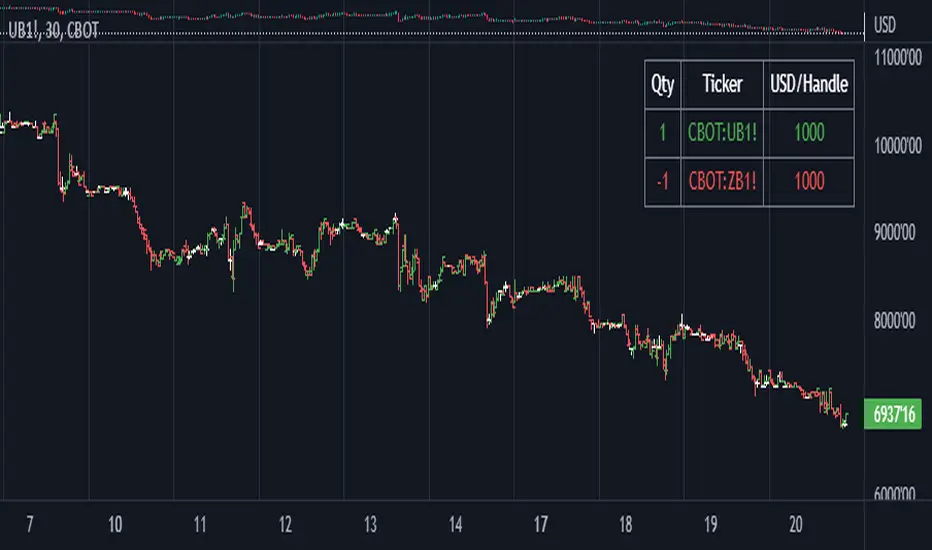Click date 17 on the time axis
932x550 pixels.
point(541,526)
